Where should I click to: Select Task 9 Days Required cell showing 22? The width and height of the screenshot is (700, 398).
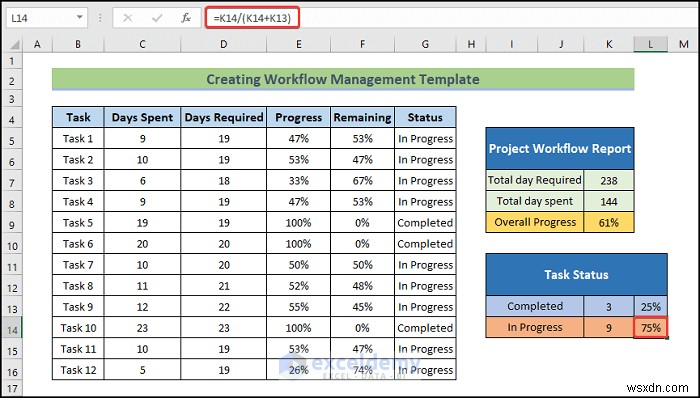(224, 307)
